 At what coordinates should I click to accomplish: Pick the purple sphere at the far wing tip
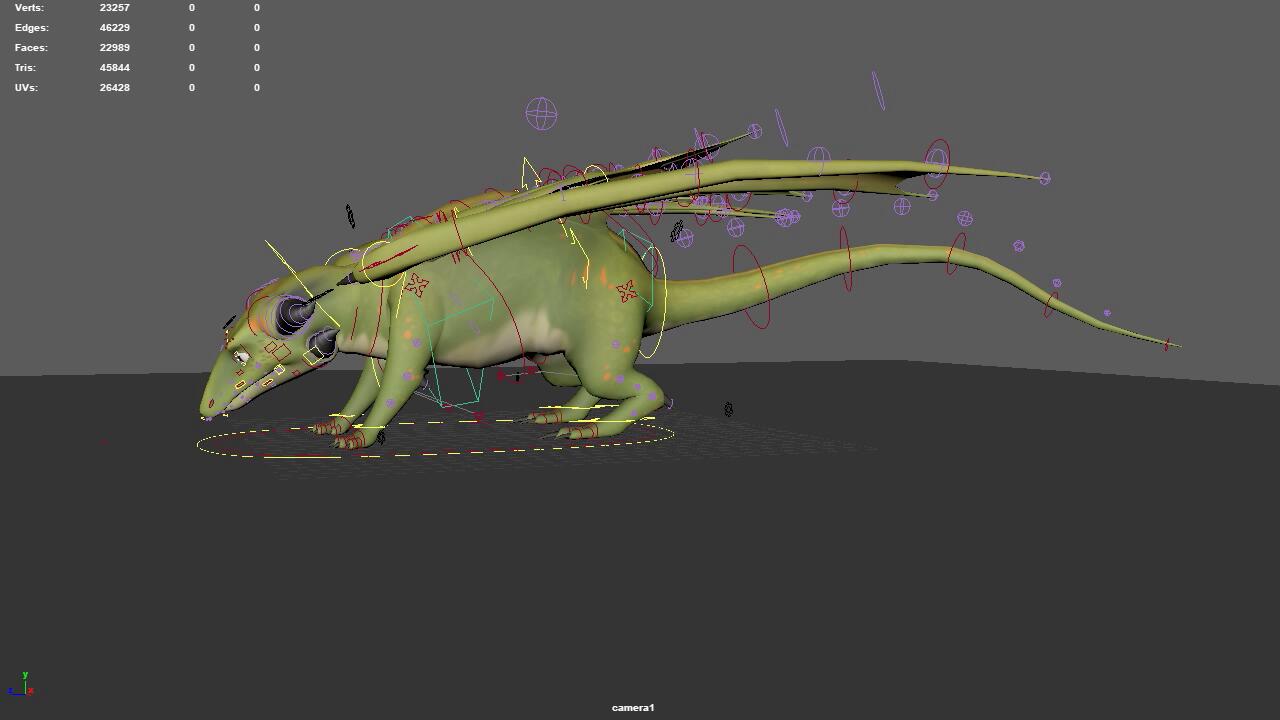click(x=1045, y=178)
